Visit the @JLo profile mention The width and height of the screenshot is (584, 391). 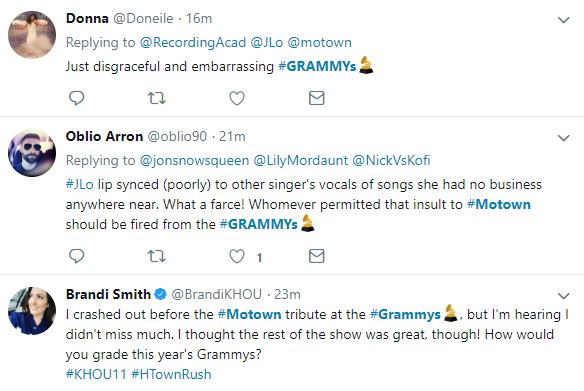coord(267,42)
